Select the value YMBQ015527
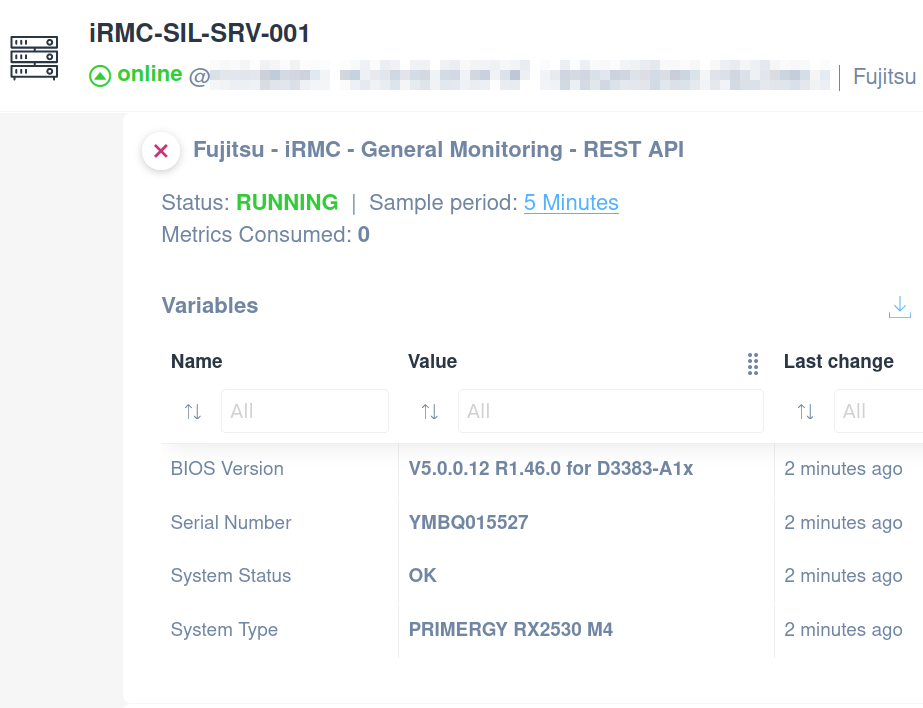This screenshot has width=923, height=708. point(469,523)
